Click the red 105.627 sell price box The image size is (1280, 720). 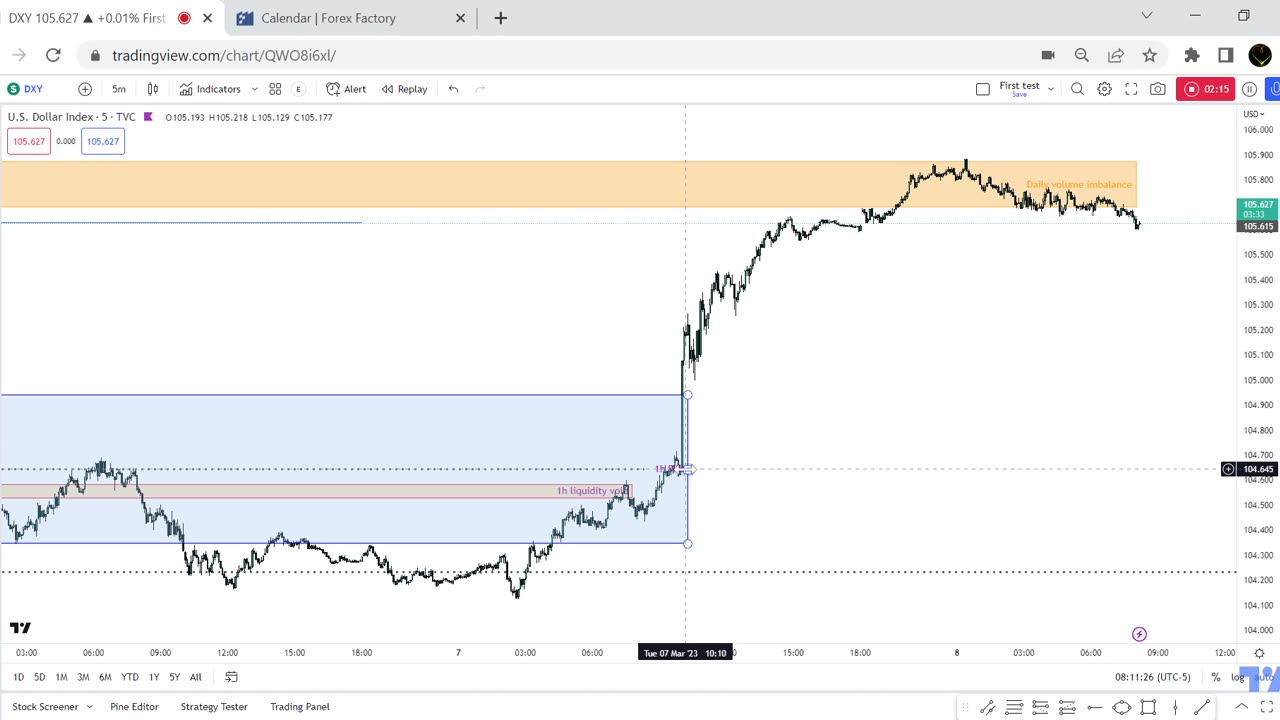pyautogui.click(x=28, y=141)
